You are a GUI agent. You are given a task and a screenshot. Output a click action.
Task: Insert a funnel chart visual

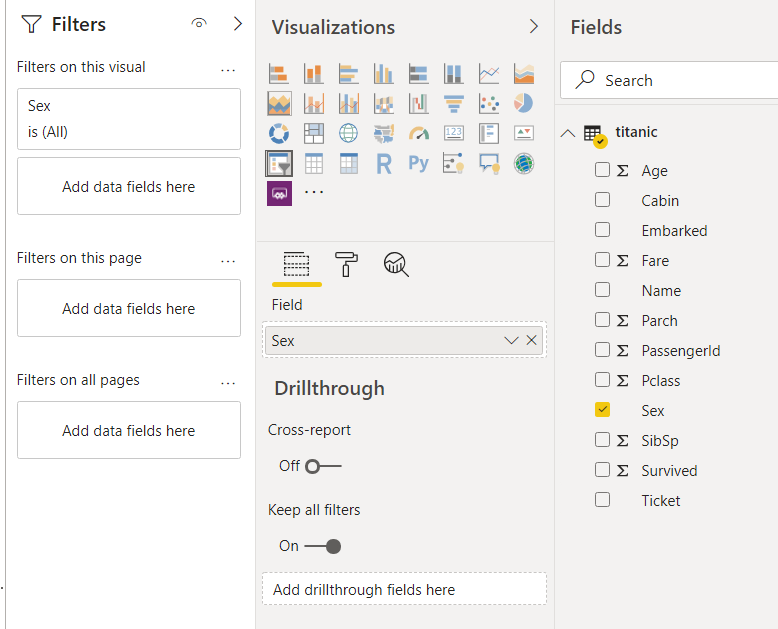pyautogui.click(x=454, y=103)
